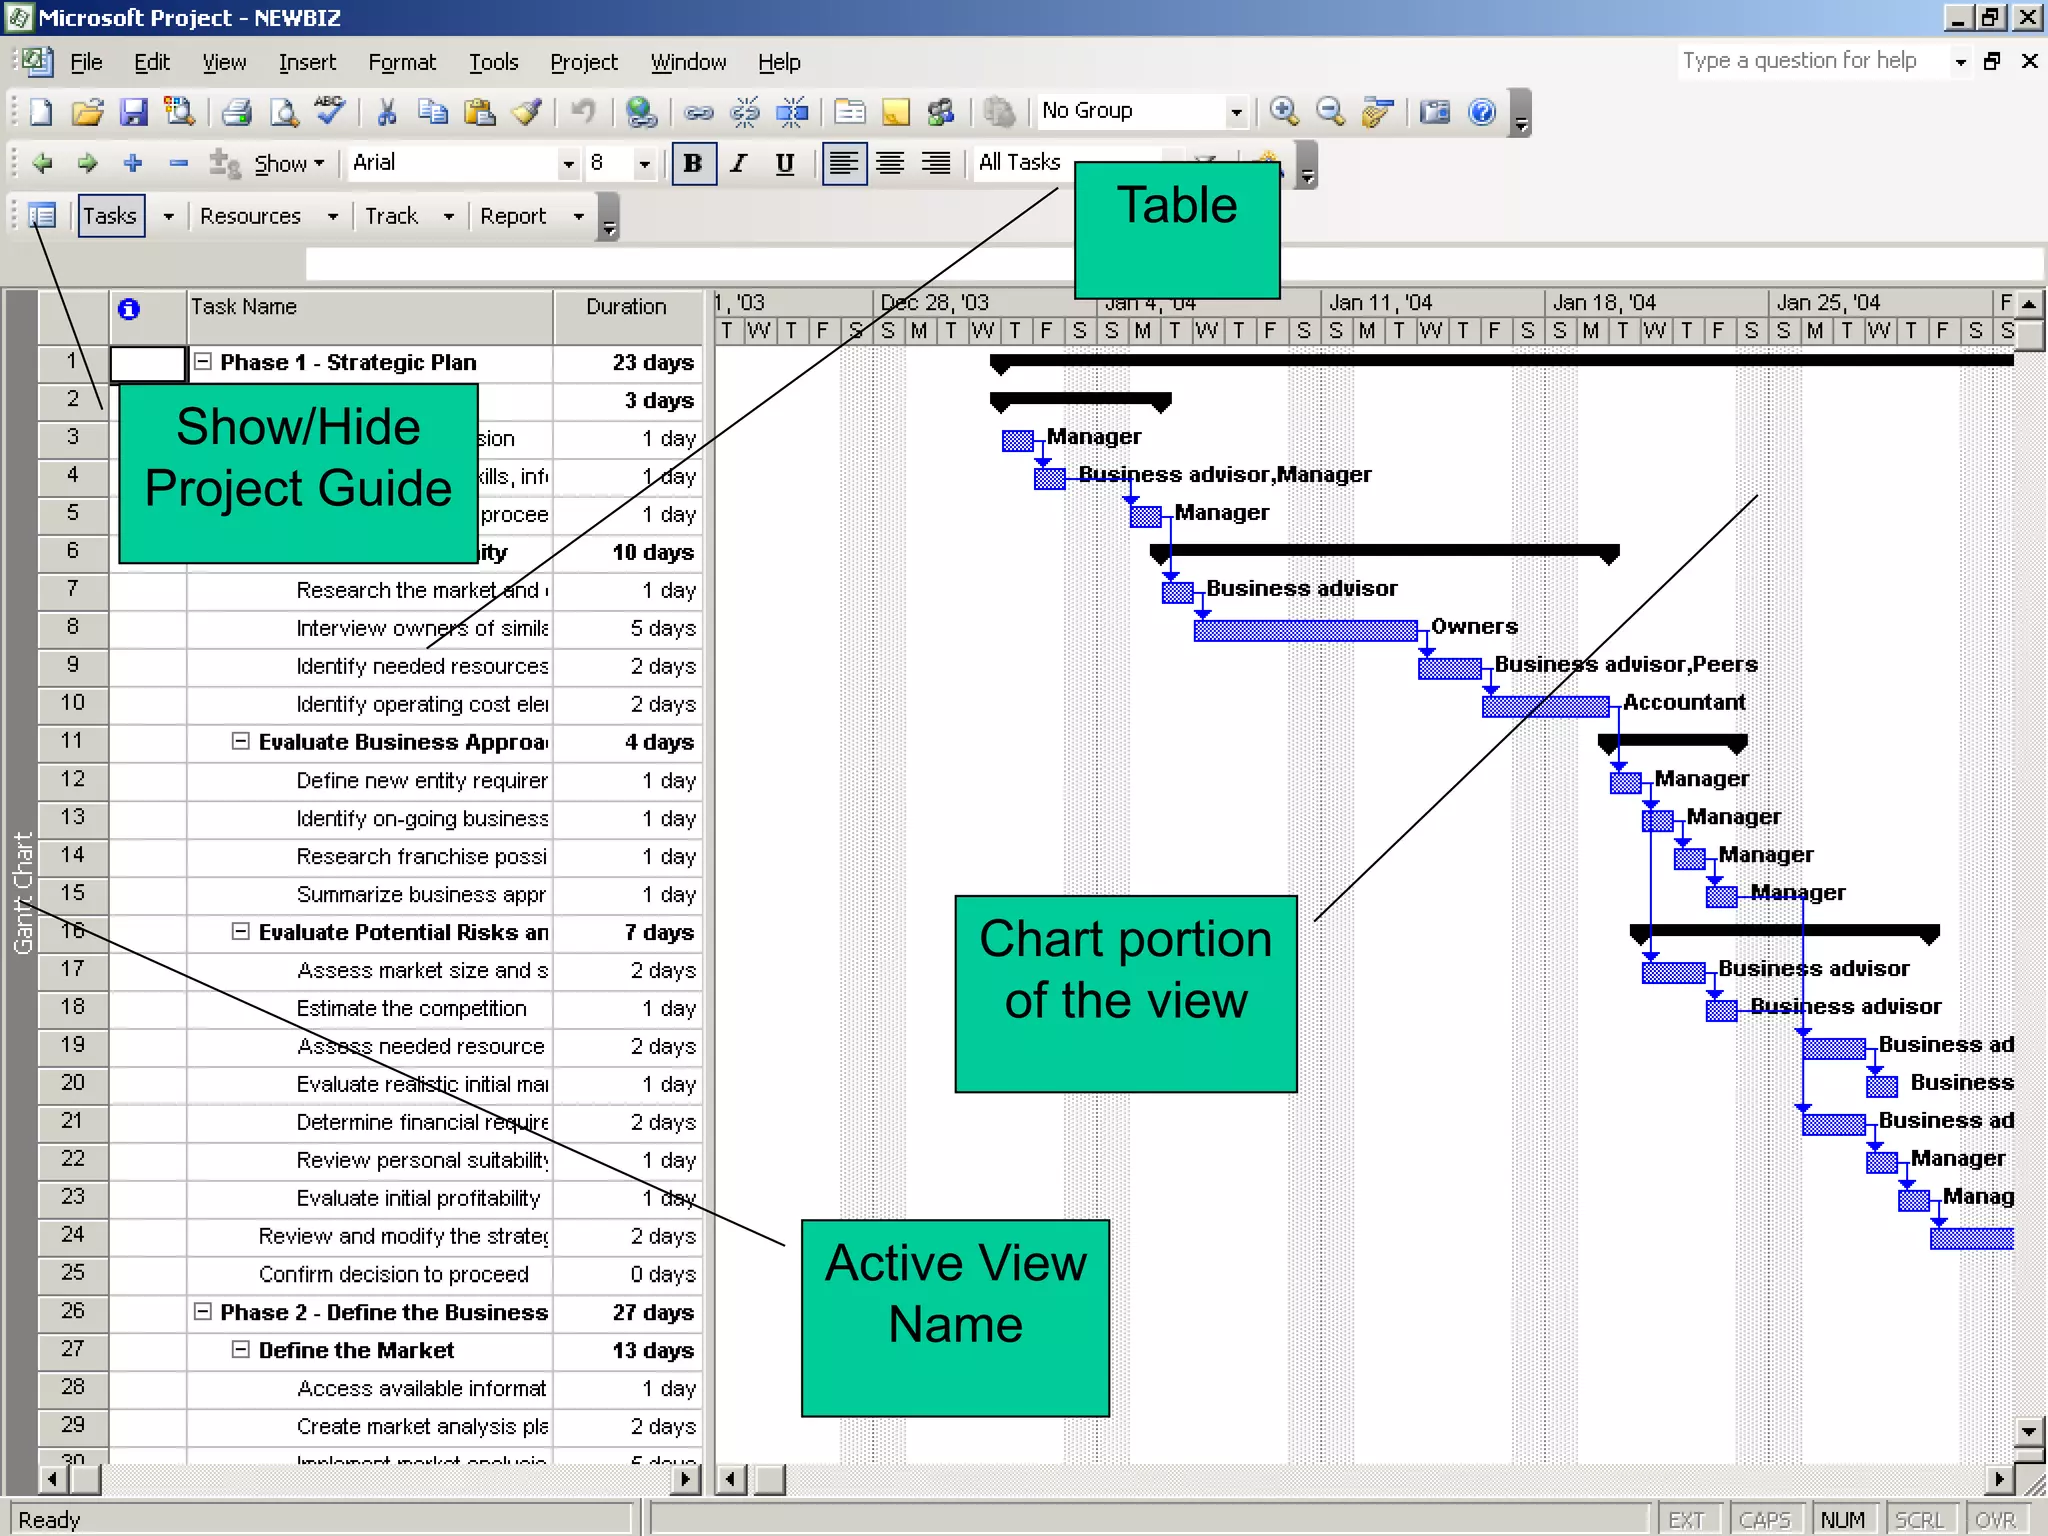Outdent the task with the green left arrow
This screenshot has height=1536, width=2048.
[42, 163]
